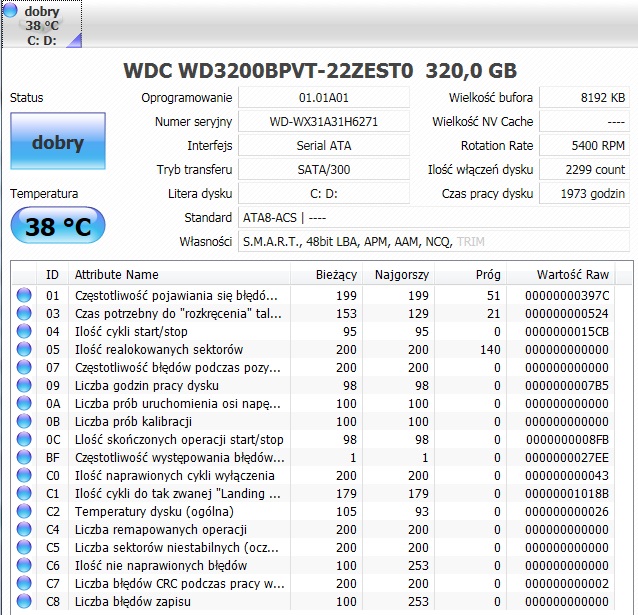
Task: Click raw value 00000001018B
Action: (x=567, y=493)
